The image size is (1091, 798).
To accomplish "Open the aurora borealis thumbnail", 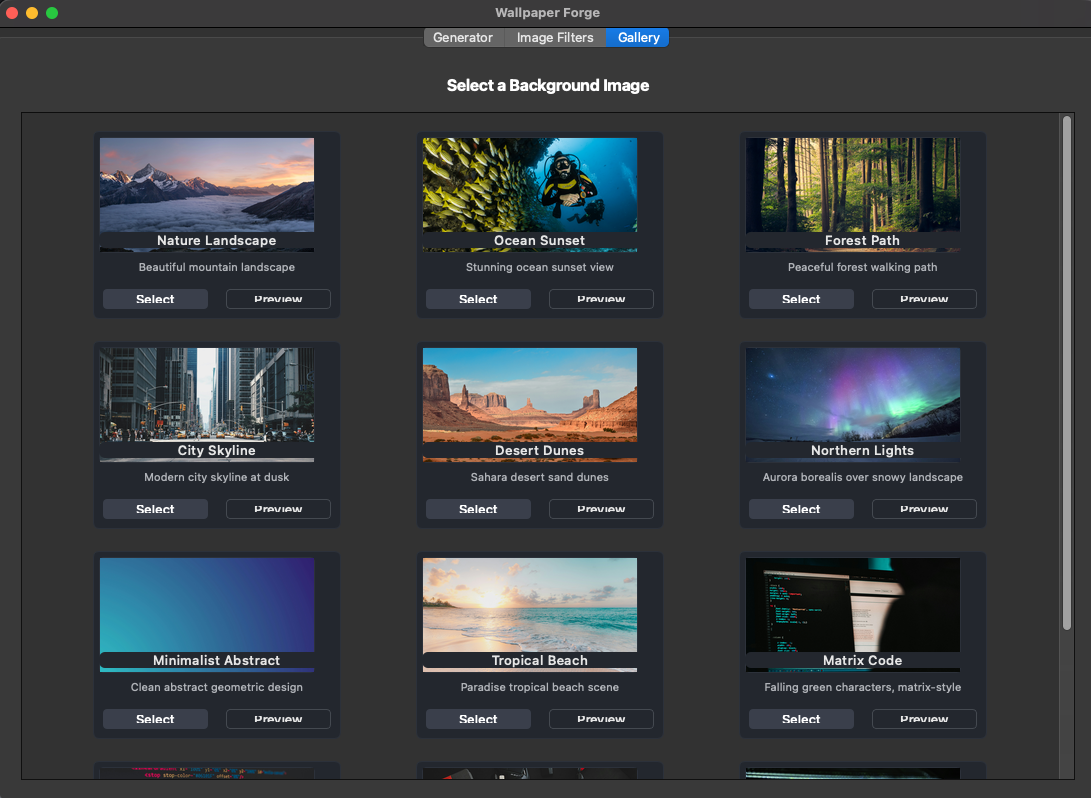I will click(853, 395).
